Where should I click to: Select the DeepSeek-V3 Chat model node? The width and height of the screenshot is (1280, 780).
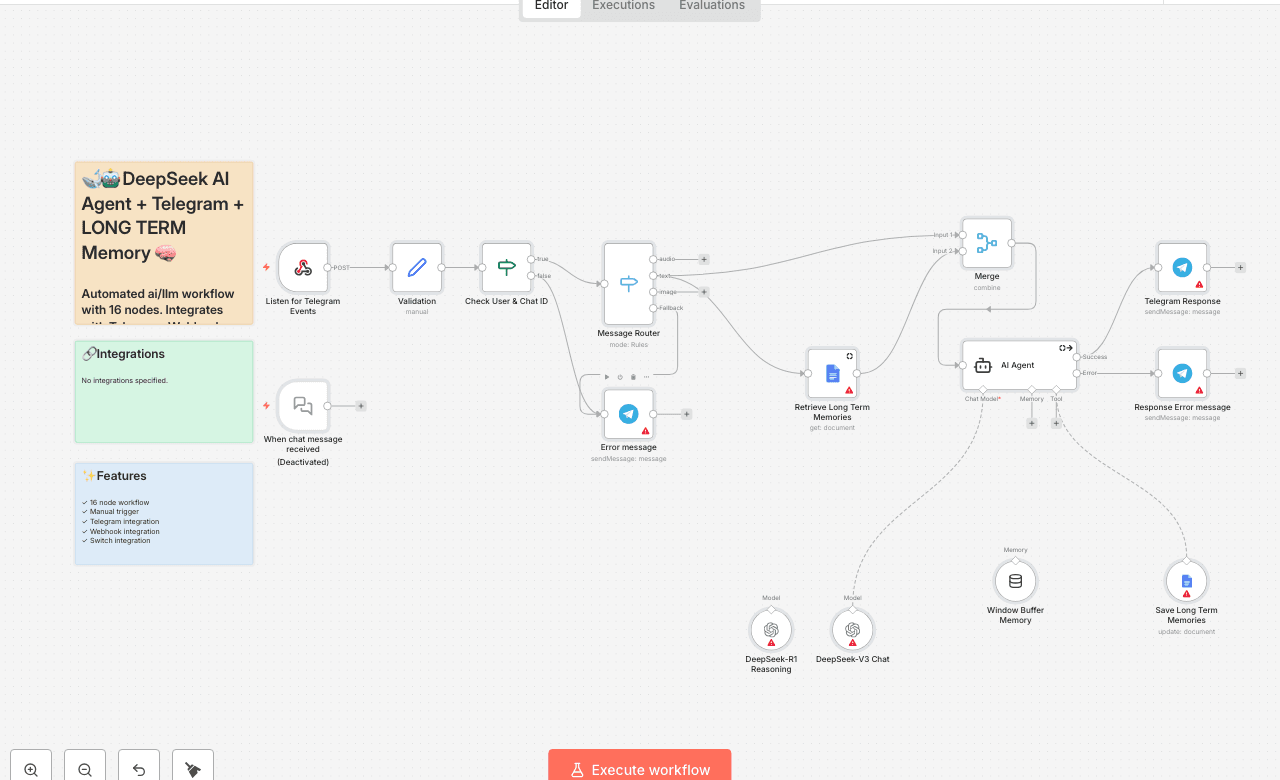coord(852,630)
